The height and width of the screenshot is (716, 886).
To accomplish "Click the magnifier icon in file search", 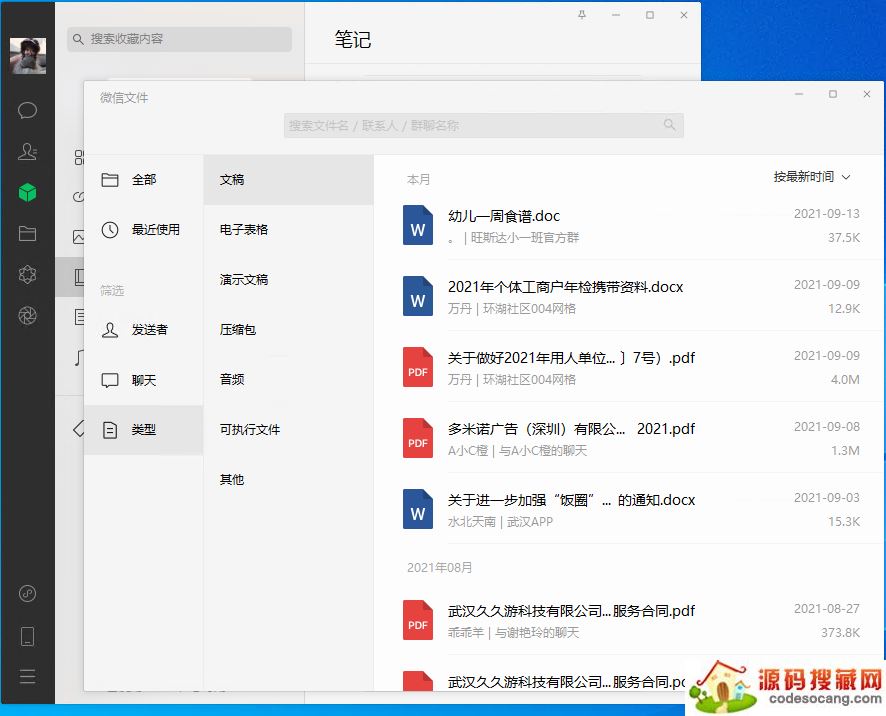I will pyautogui.click(x=670, y=125).
